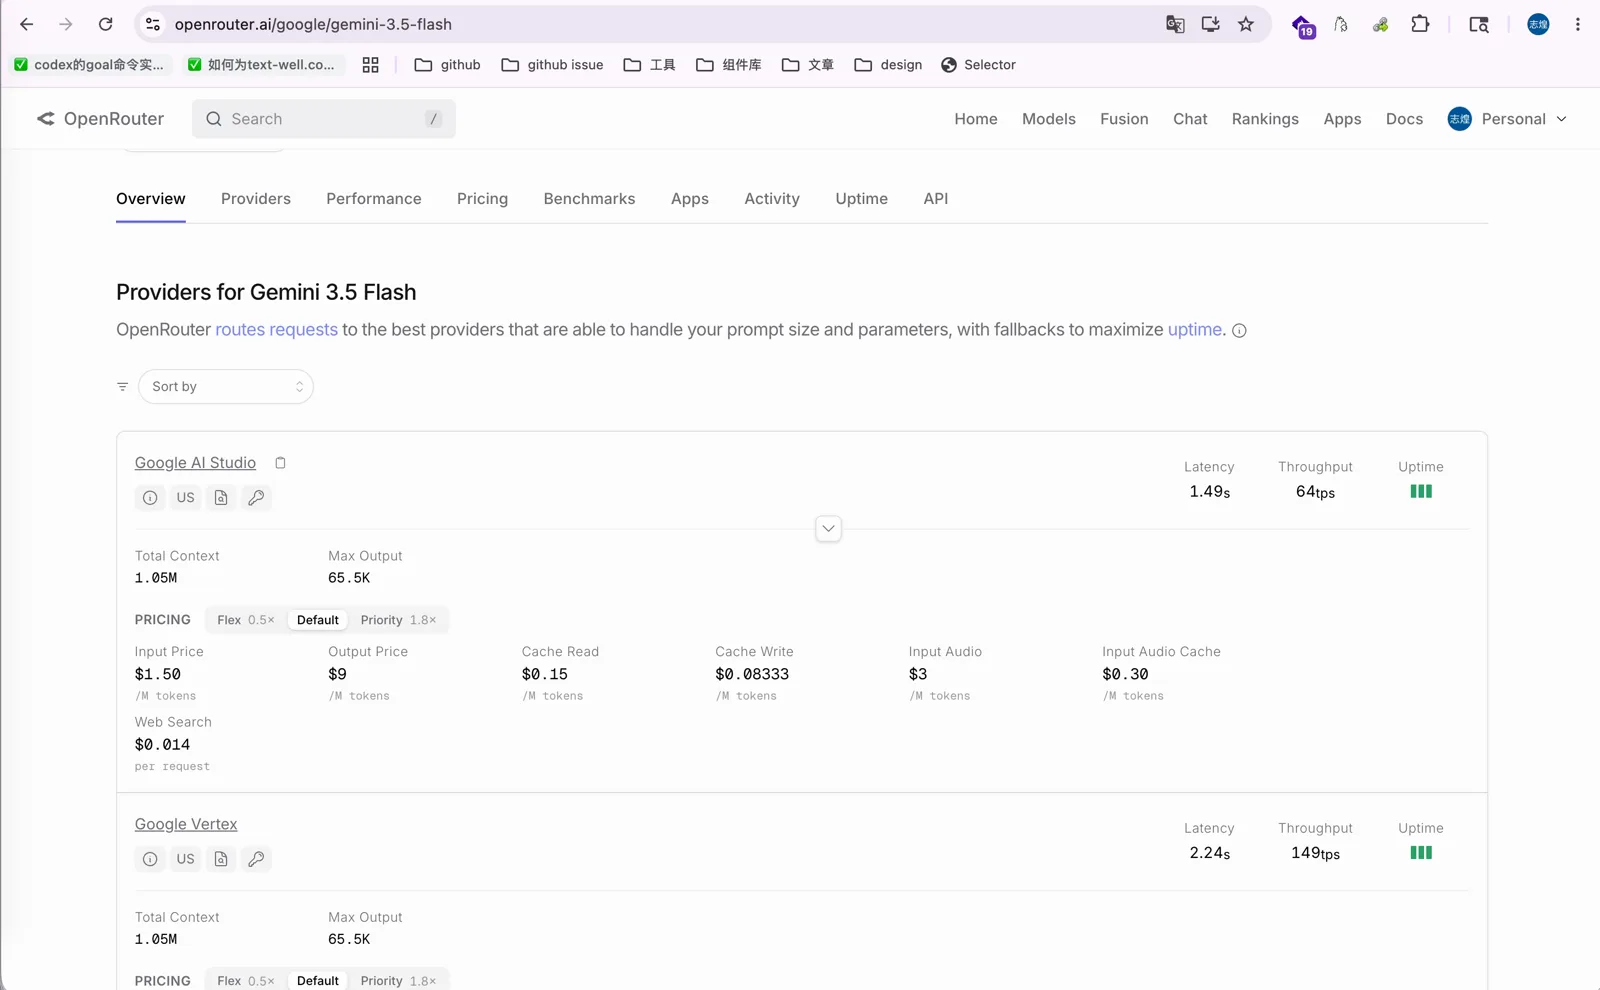Go back using the browser back arrow
1600x990 pixels.
[27, 24]
